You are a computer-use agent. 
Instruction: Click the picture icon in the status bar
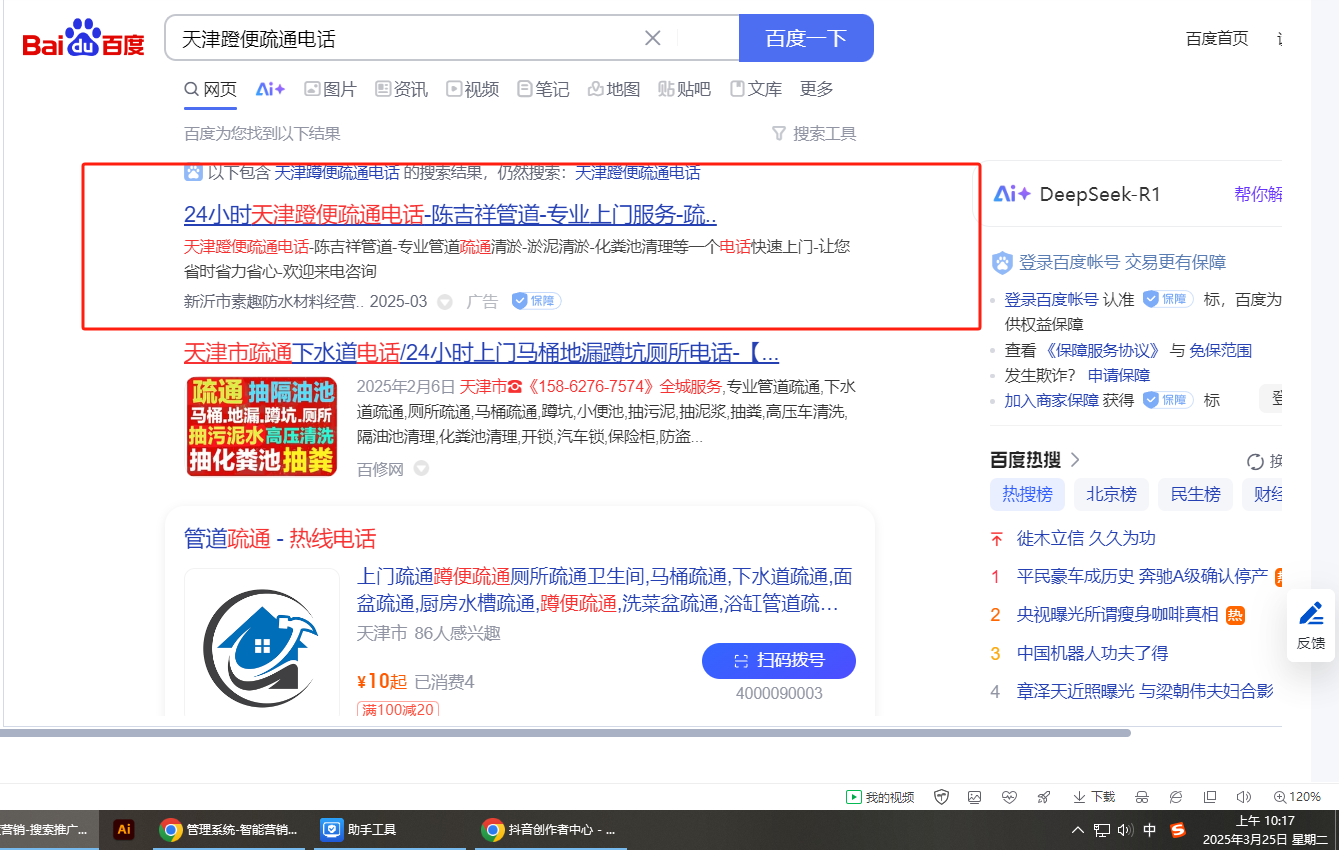975,797
